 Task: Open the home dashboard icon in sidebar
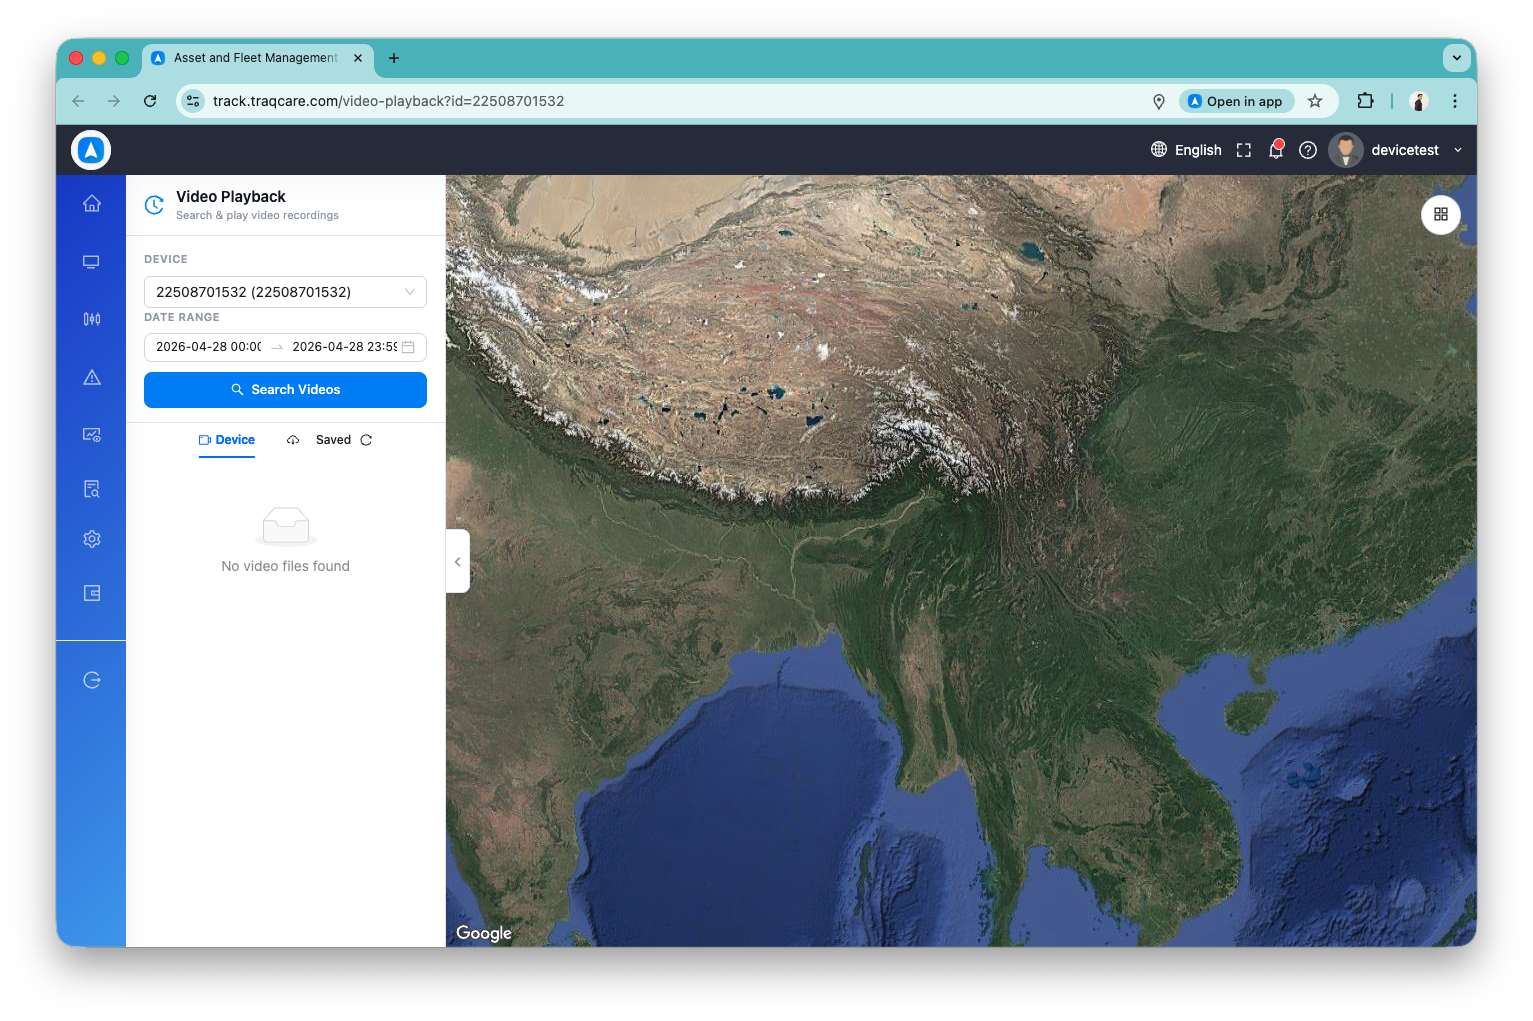[x=92, y=204]
